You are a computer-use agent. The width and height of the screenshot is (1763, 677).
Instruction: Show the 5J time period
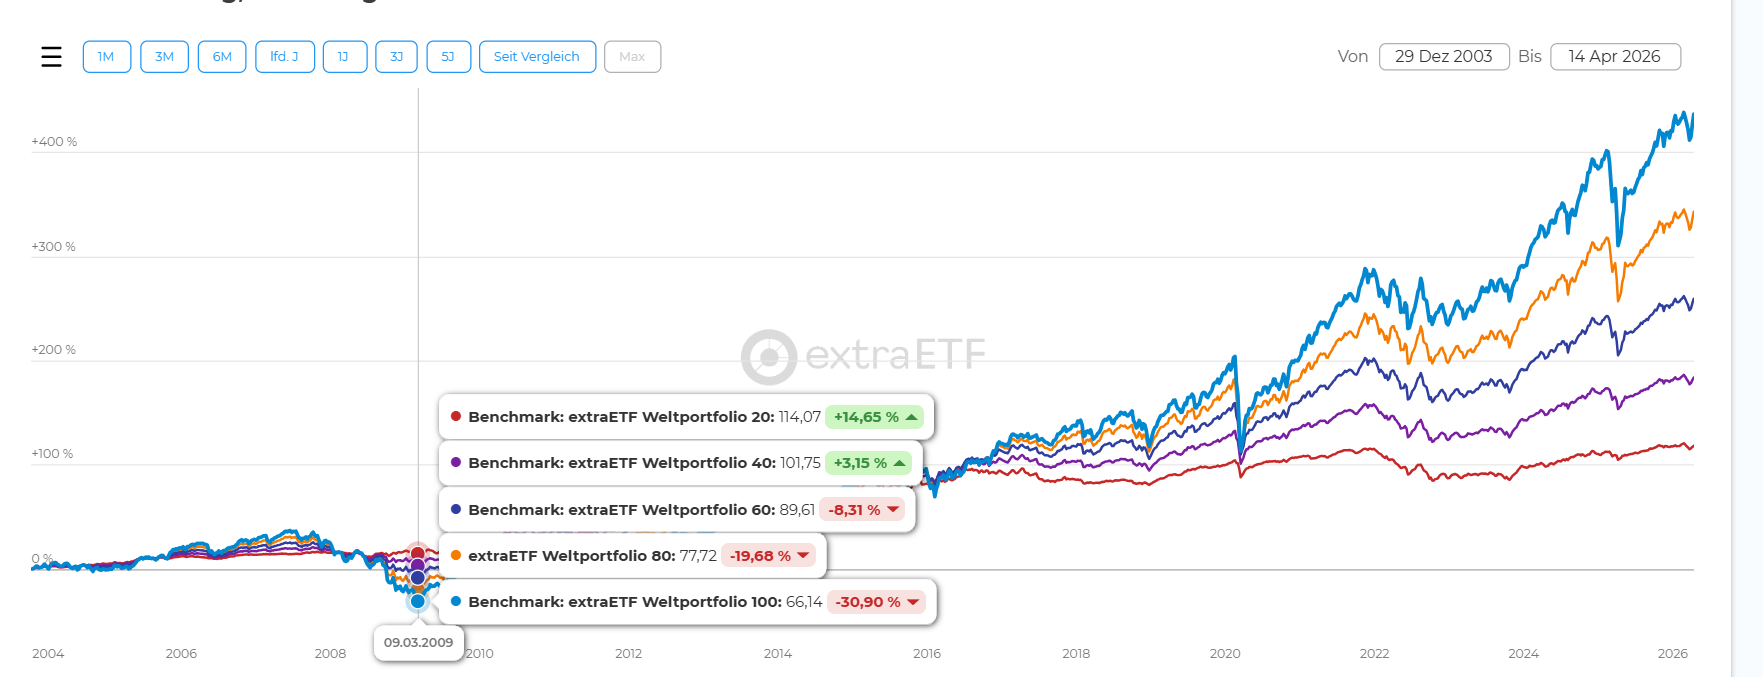coord(448,57)
